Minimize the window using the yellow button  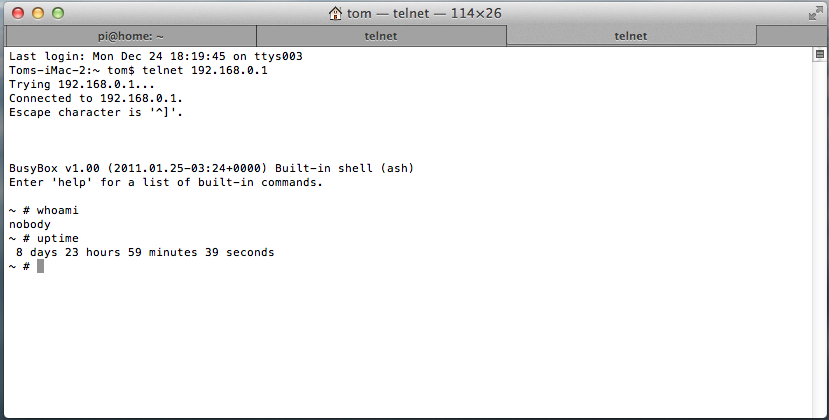(38, 13)
